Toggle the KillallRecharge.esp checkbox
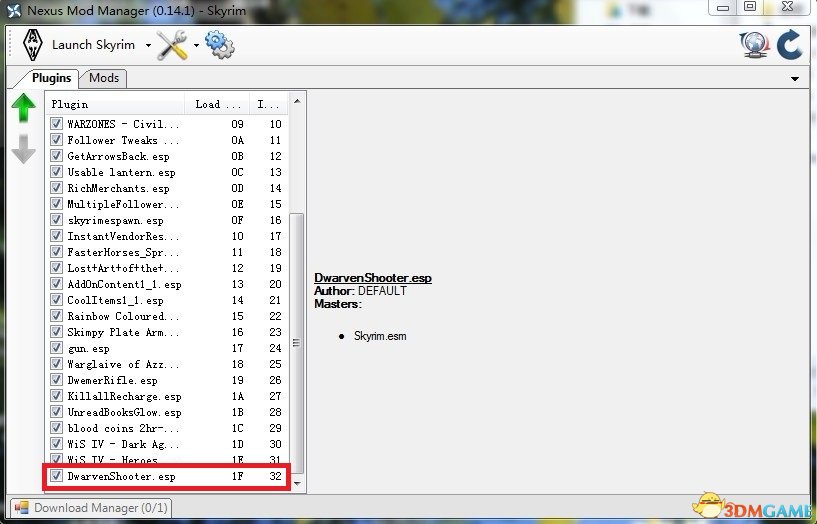 pyautogui.click(x=56, y=396)
